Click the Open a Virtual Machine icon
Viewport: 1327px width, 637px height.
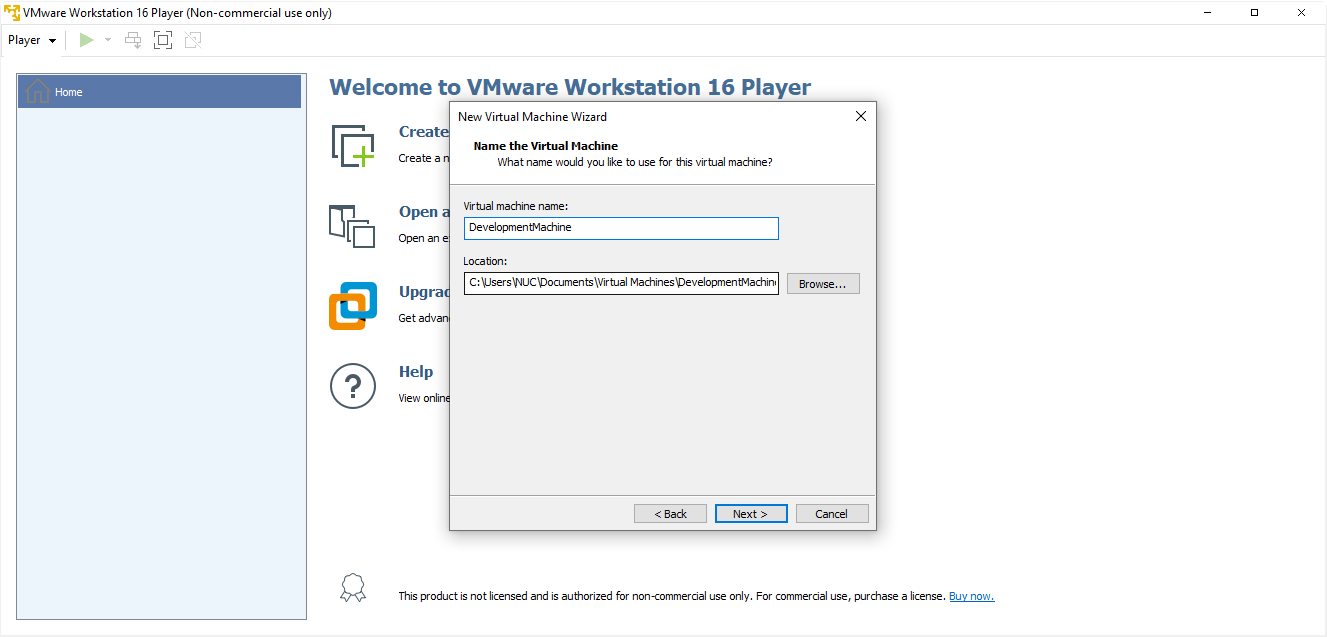pos(352,226)
